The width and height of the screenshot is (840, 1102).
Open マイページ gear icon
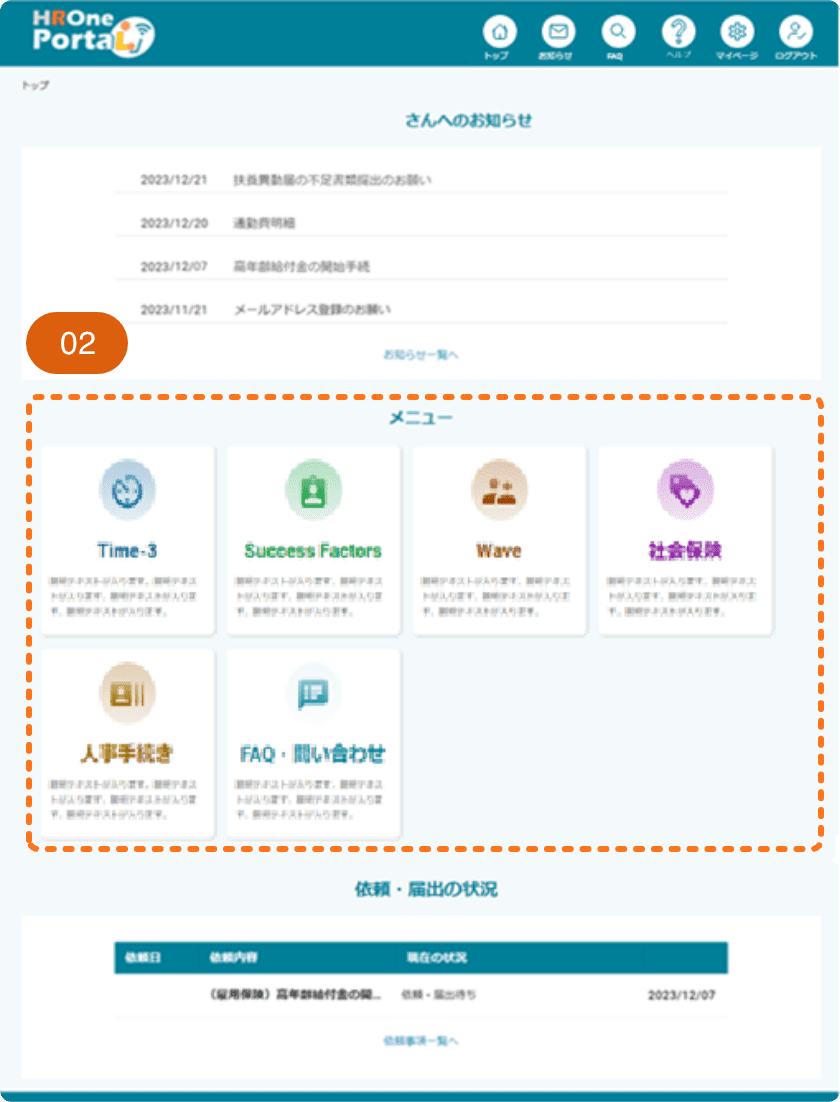(x=737, y=32)
